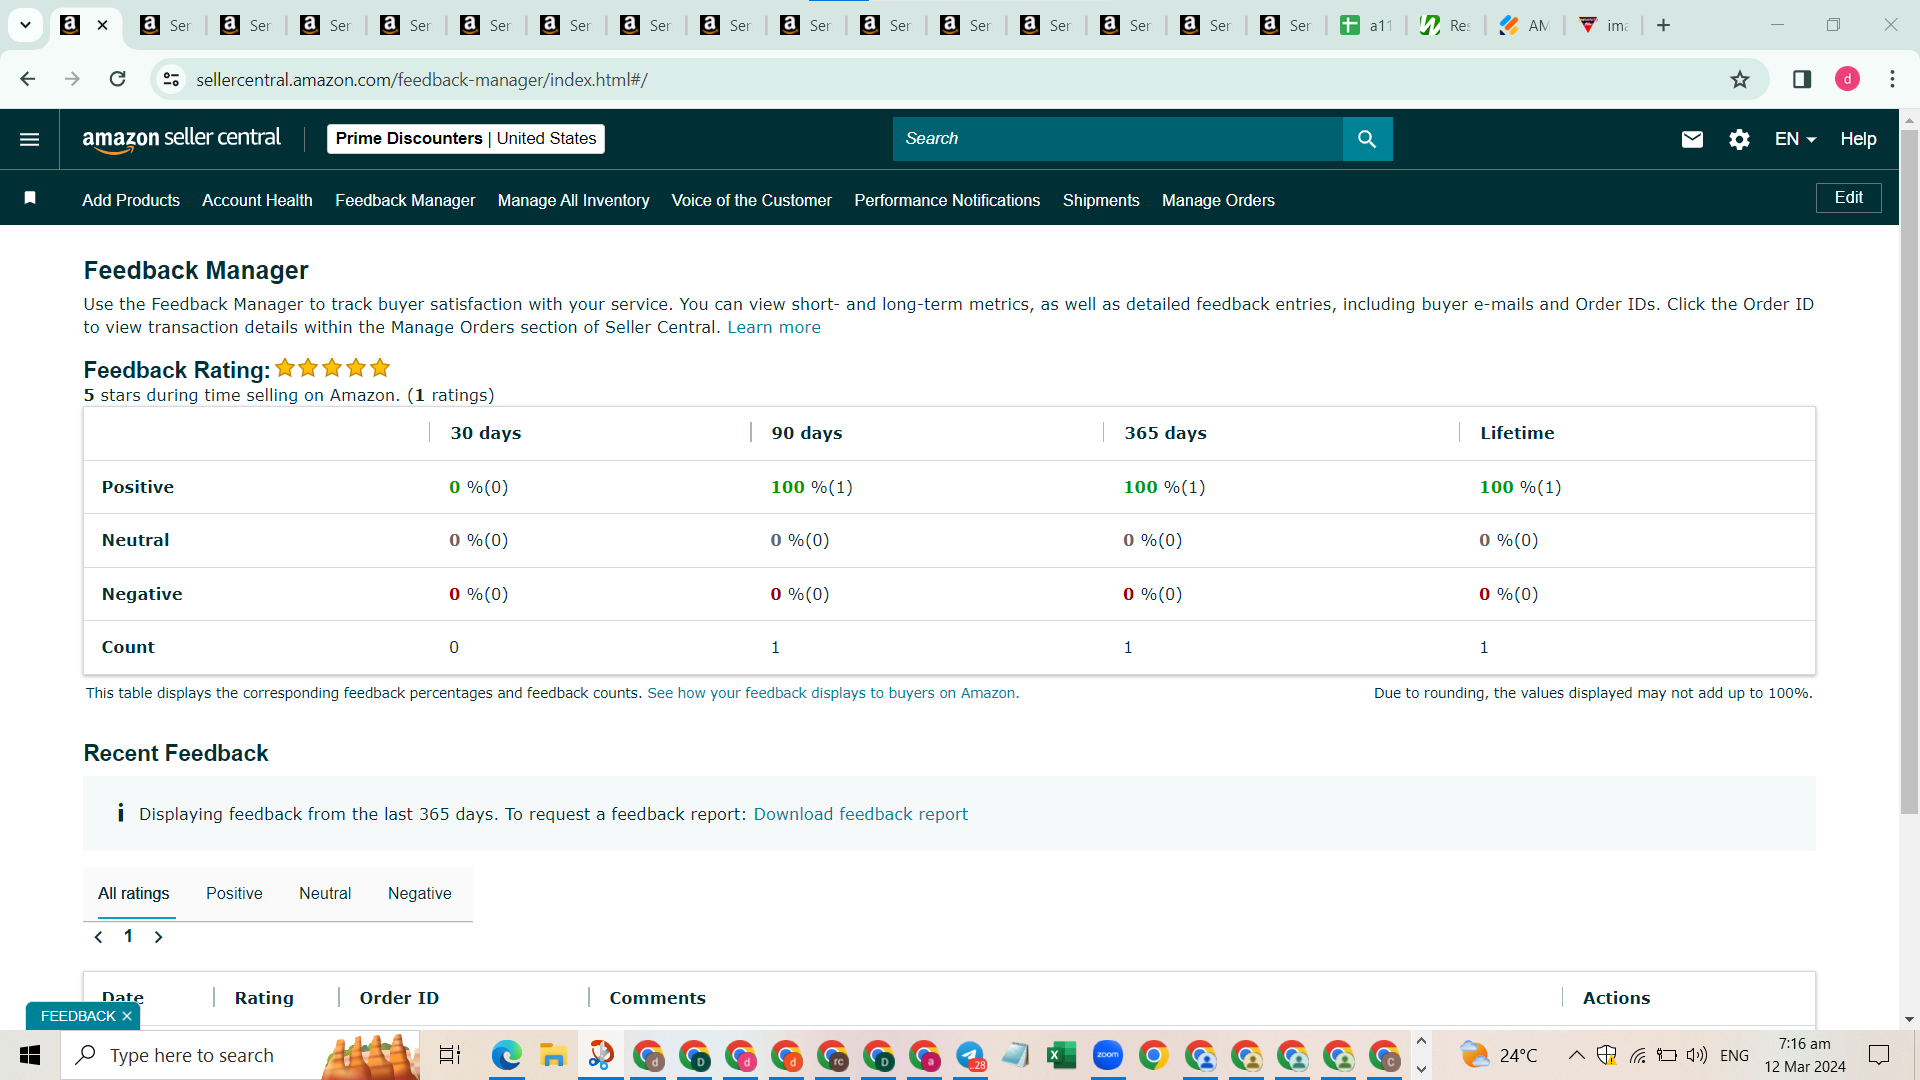
Task: Open Shipments in the nav bar
Action: coord(1101,200)
